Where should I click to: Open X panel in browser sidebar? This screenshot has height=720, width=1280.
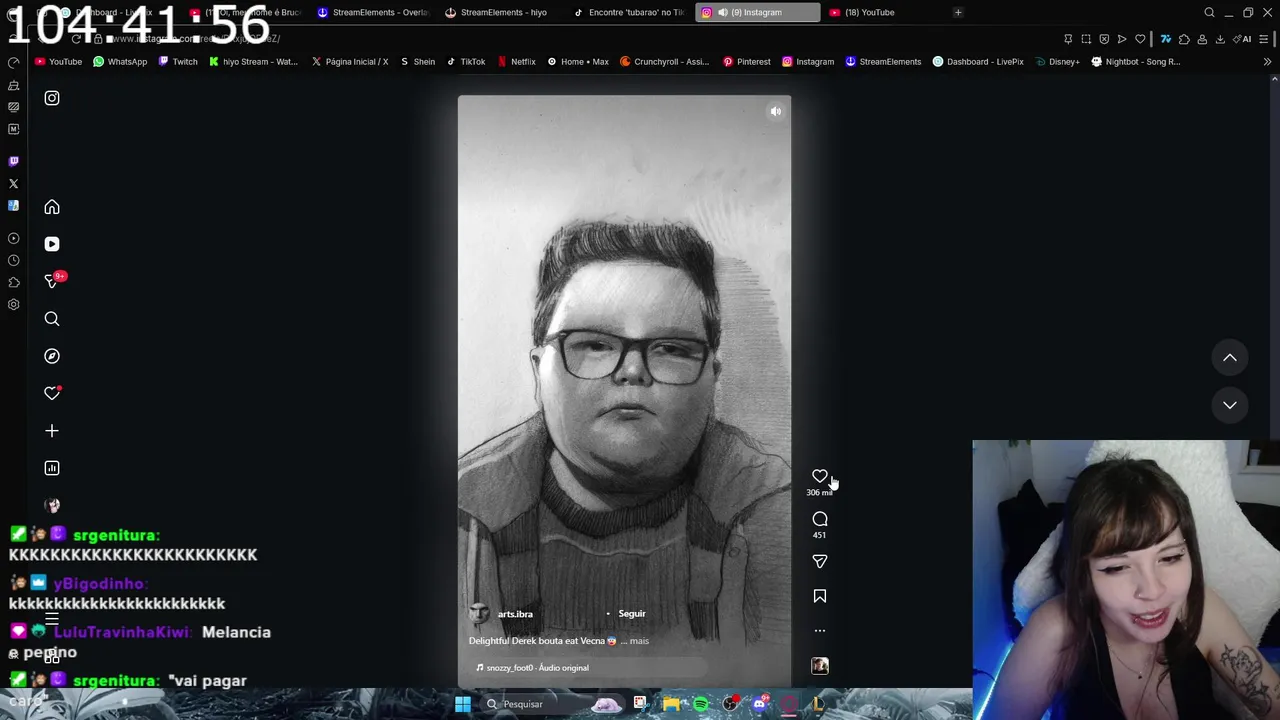(13, 183)
